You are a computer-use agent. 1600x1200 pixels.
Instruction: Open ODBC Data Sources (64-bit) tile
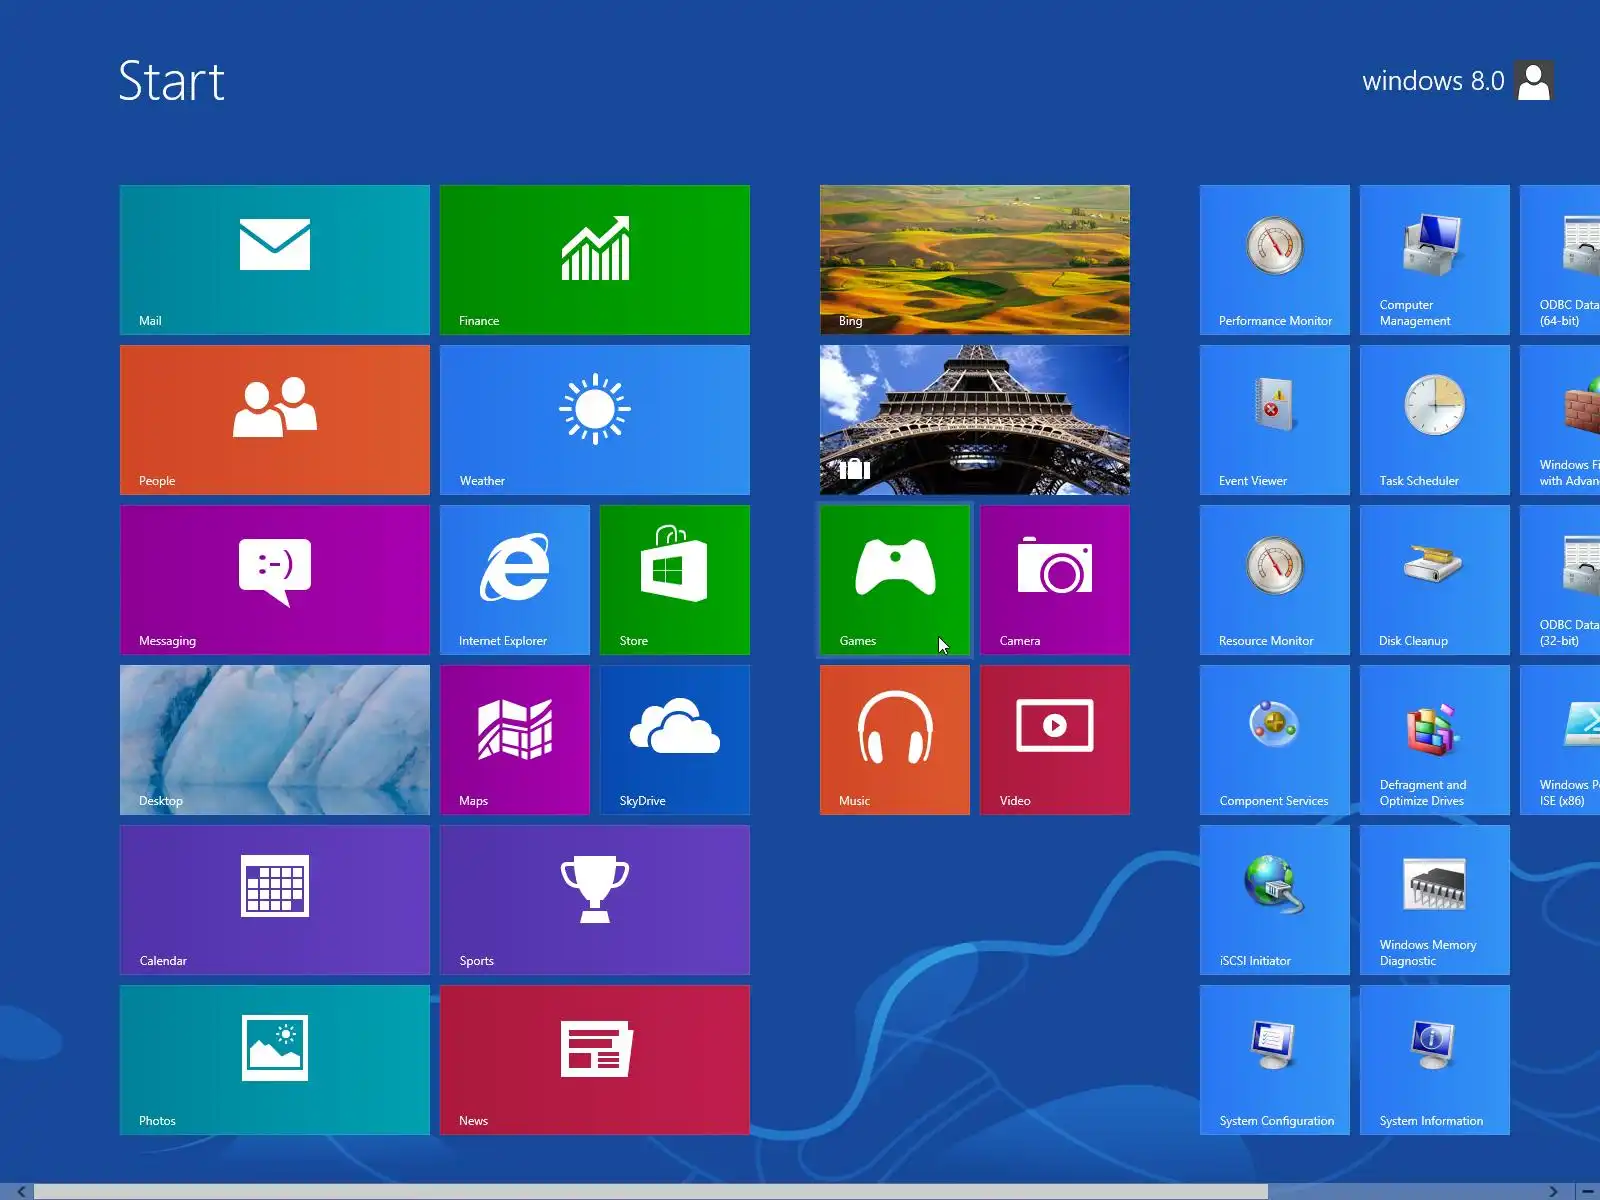[1560, 260]
